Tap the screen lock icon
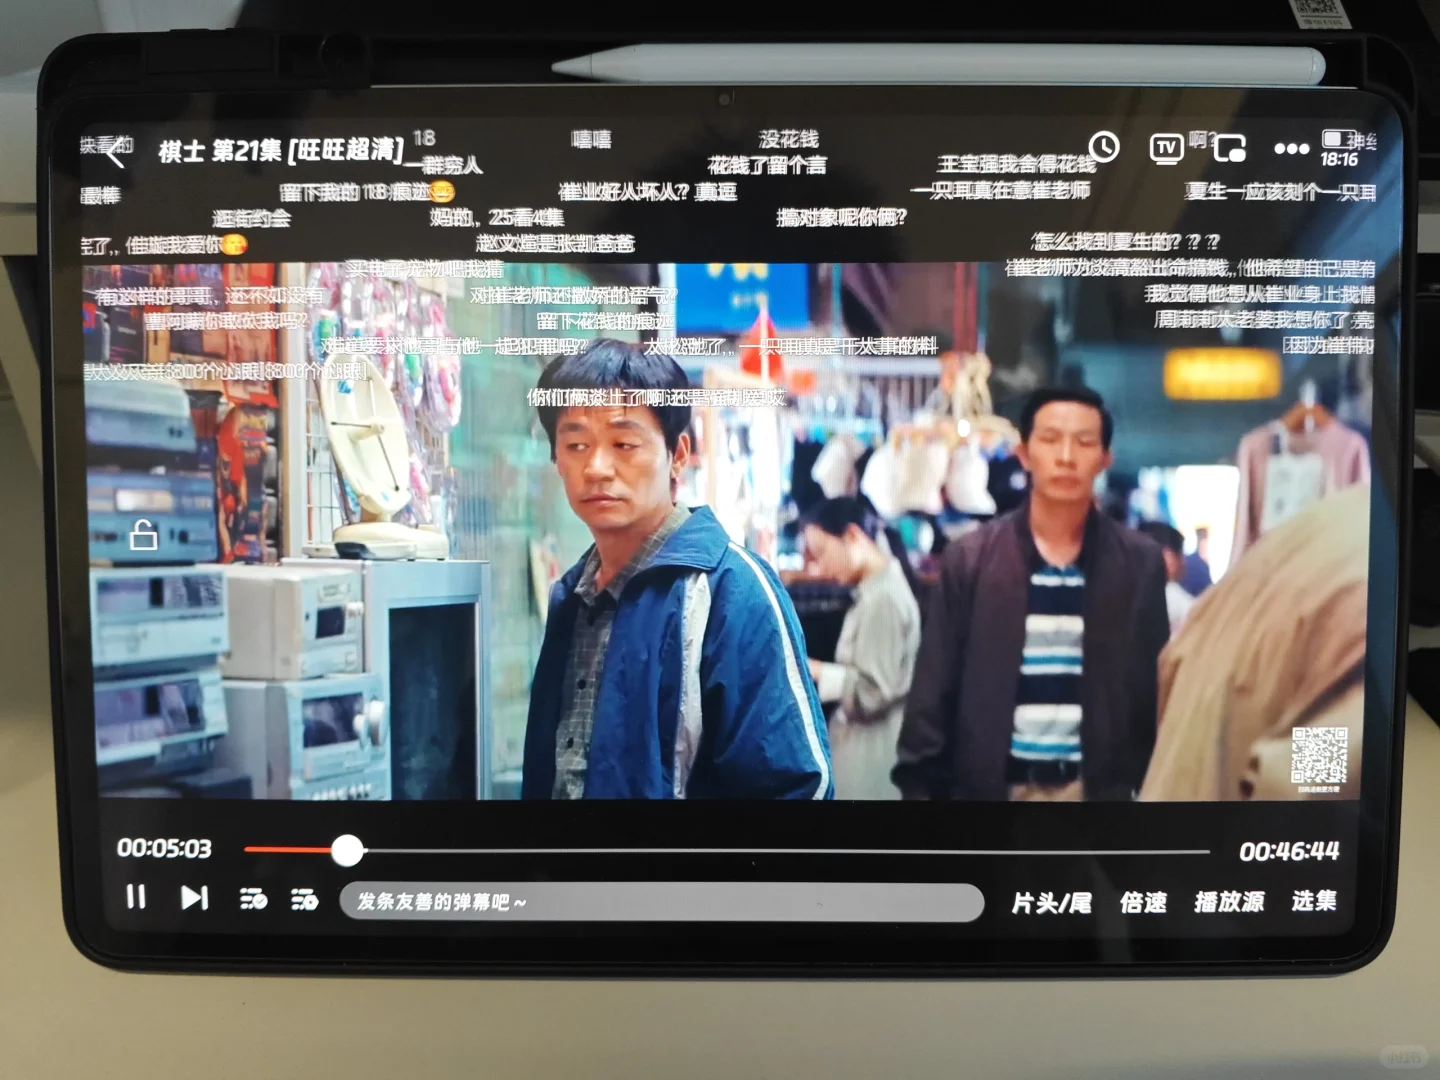Screen dimensions: 1440x1080 (144, 535)
